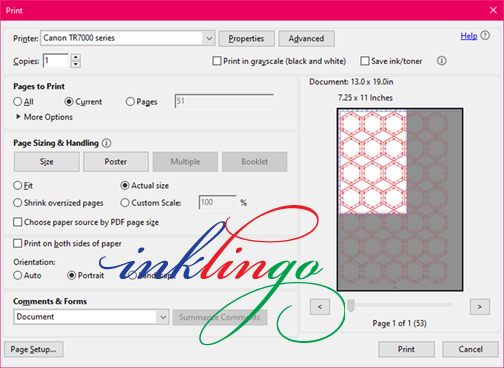
Task: Click the page preview slider handle
Action: click(x=351, y=305)
